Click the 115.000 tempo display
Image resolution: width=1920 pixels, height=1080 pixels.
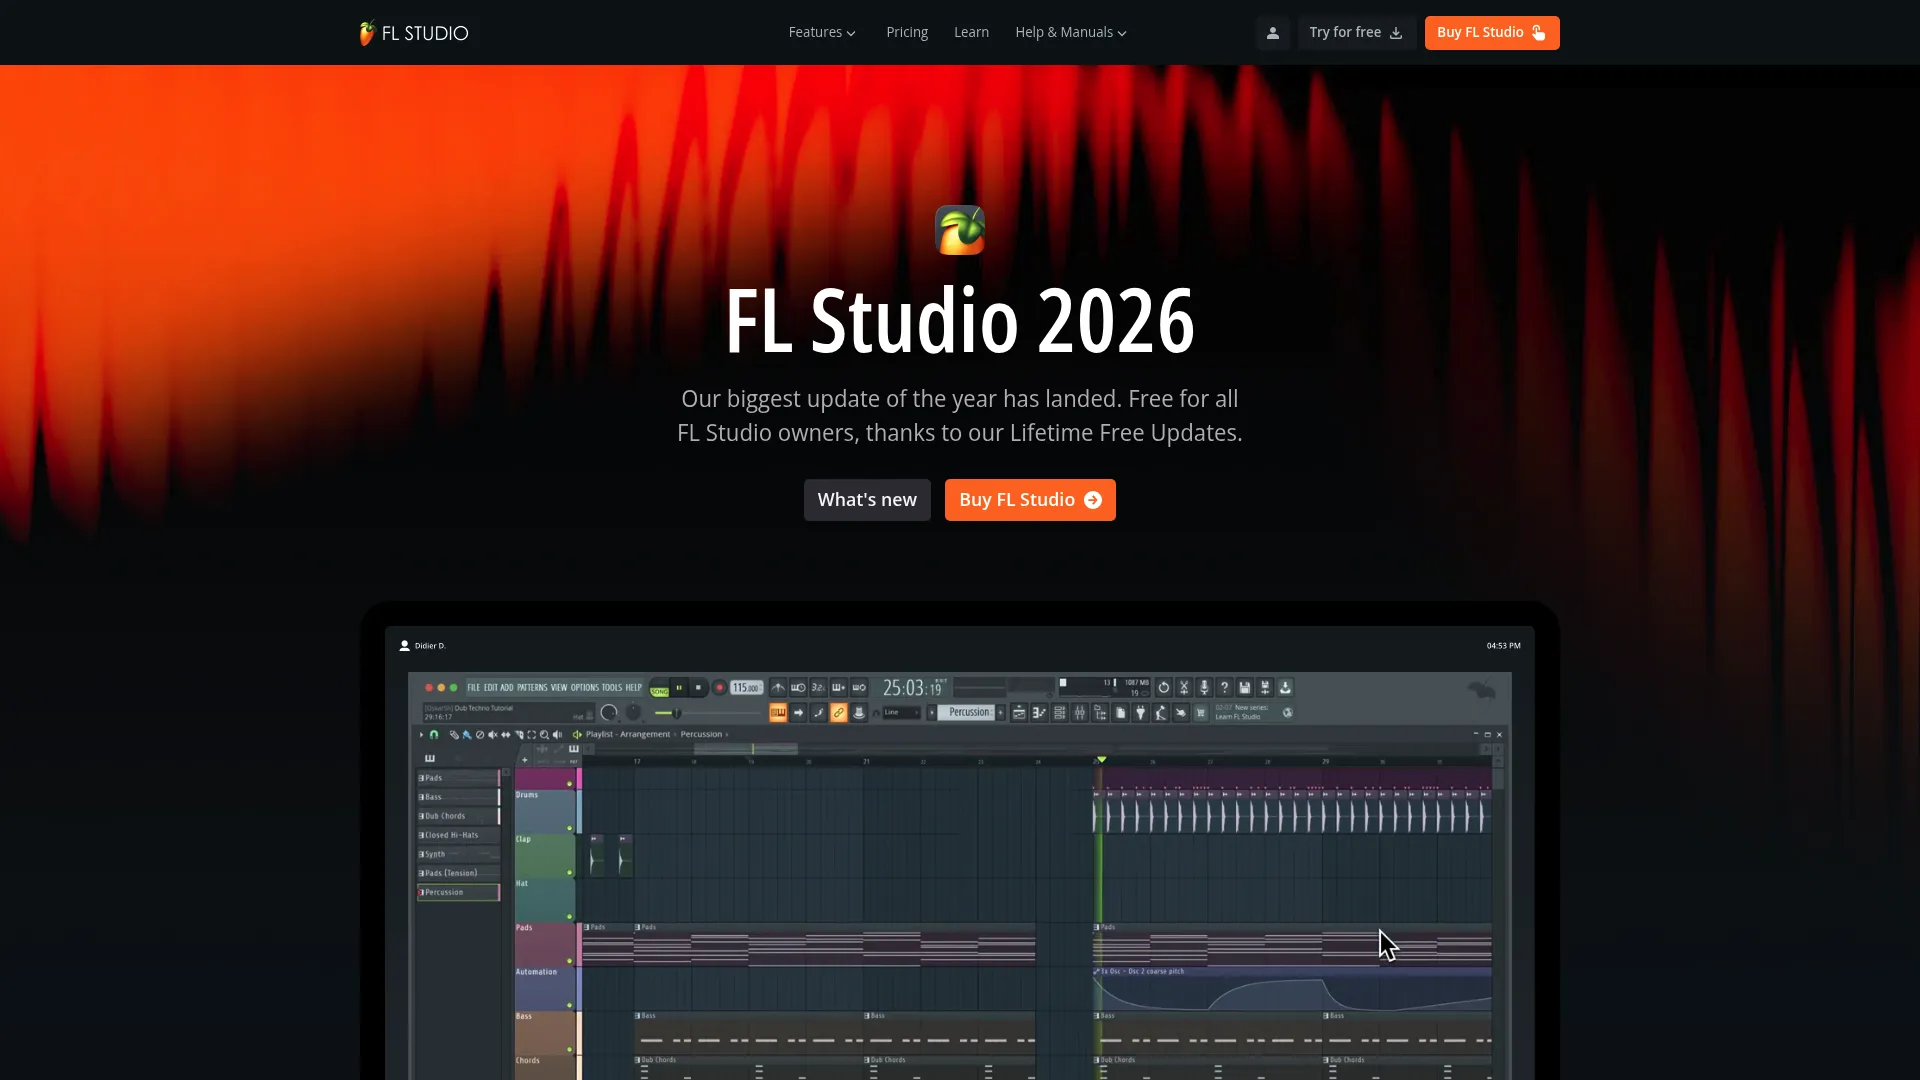[x=747, y=687]
